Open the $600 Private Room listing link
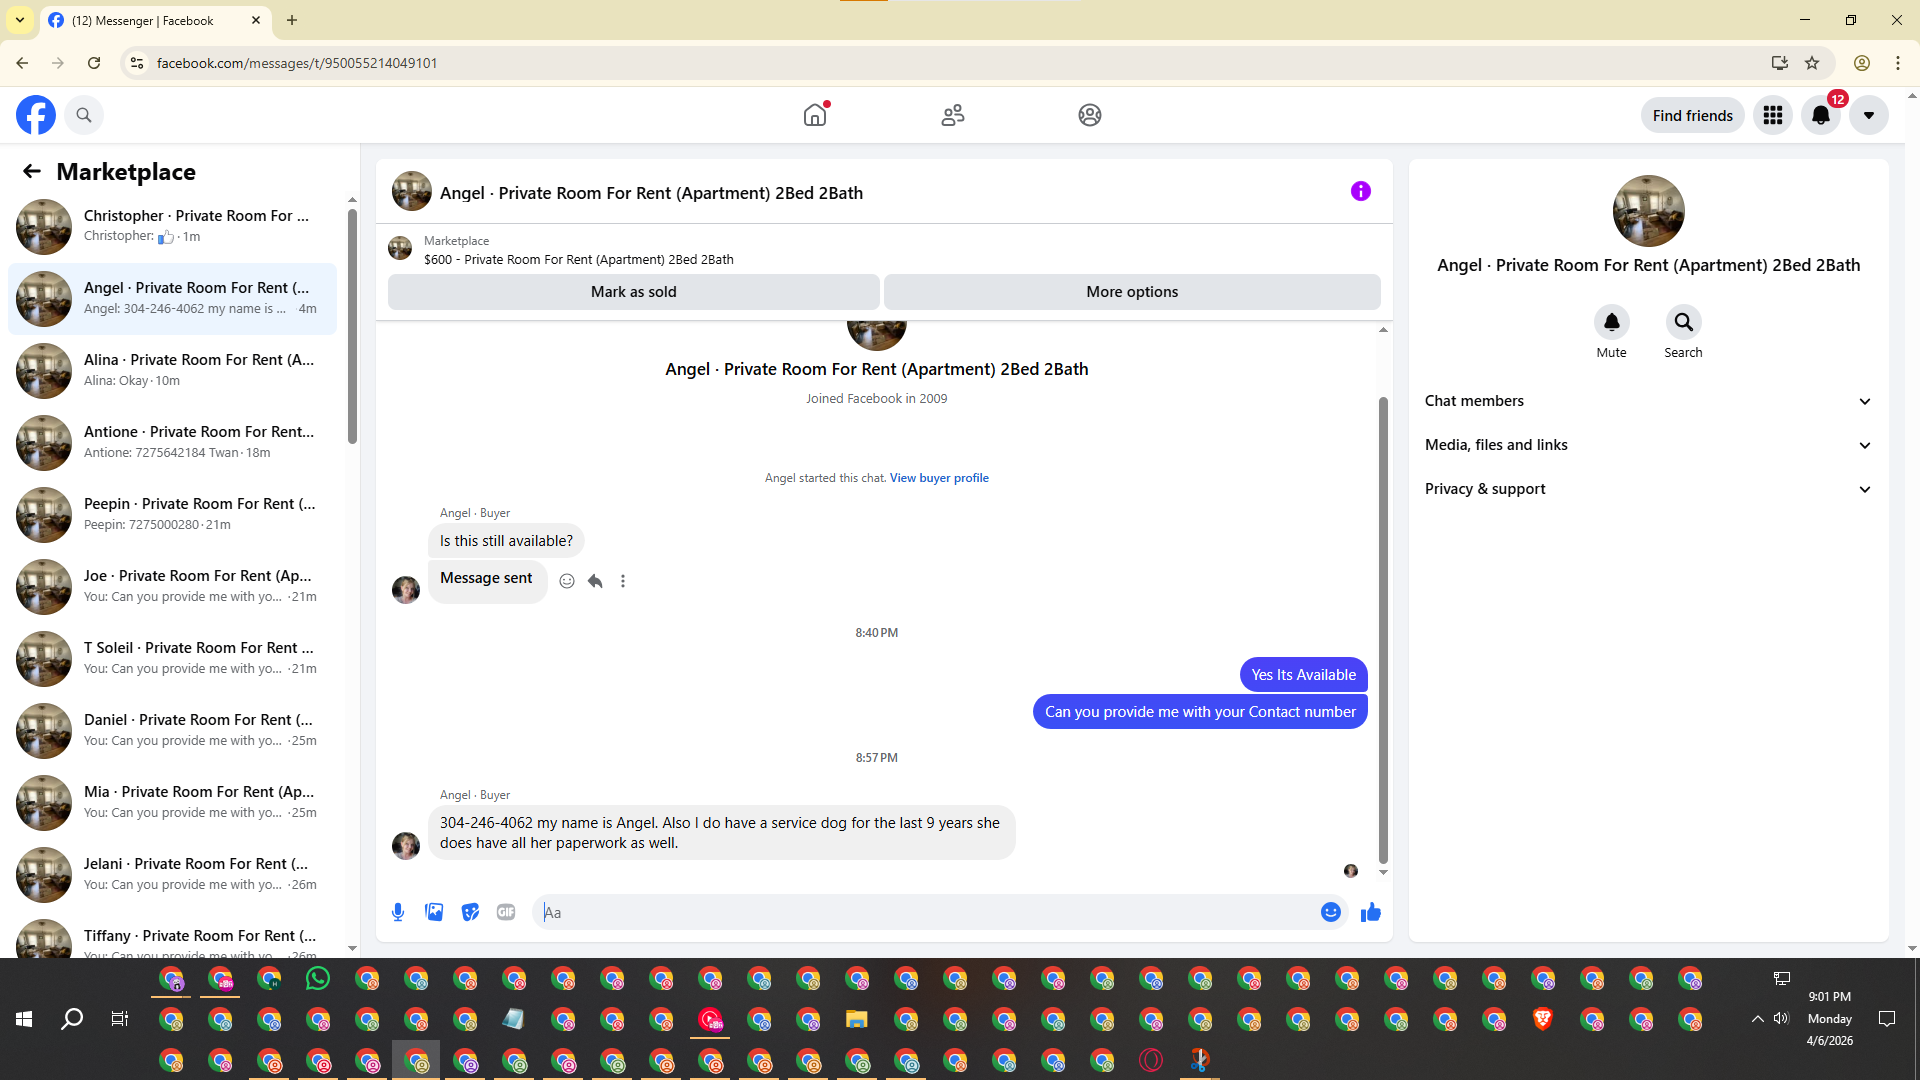This screenshot has height=1080, width=1920. coord(578,260)
